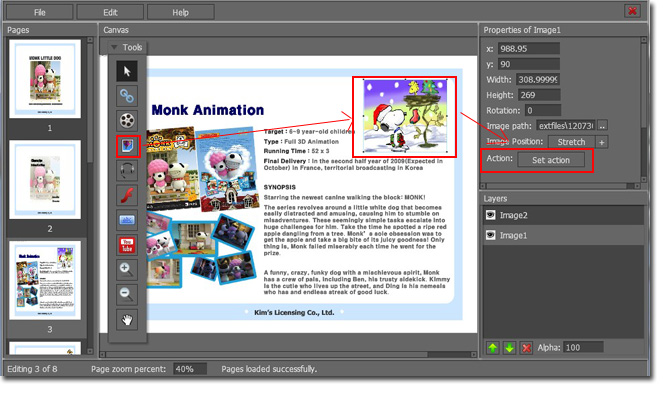
Task: Click the Monk Animation heading on canvas
Action: 208,110
